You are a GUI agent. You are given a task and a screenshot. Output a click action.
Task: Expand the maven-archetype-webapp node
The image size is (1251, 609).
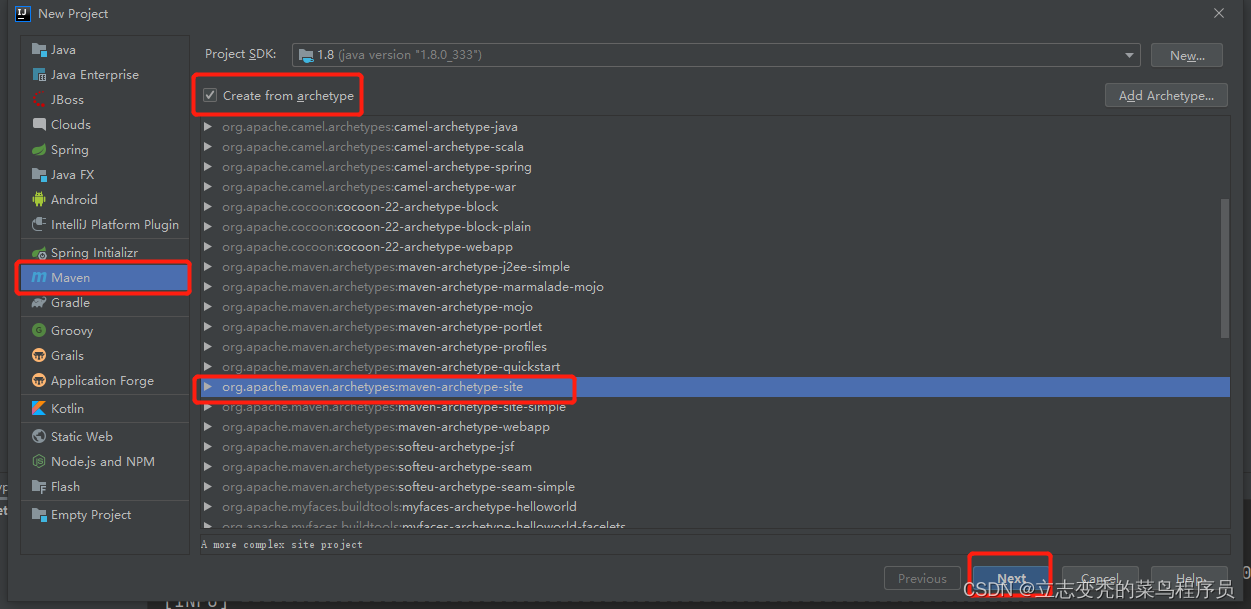pos(208,427)
